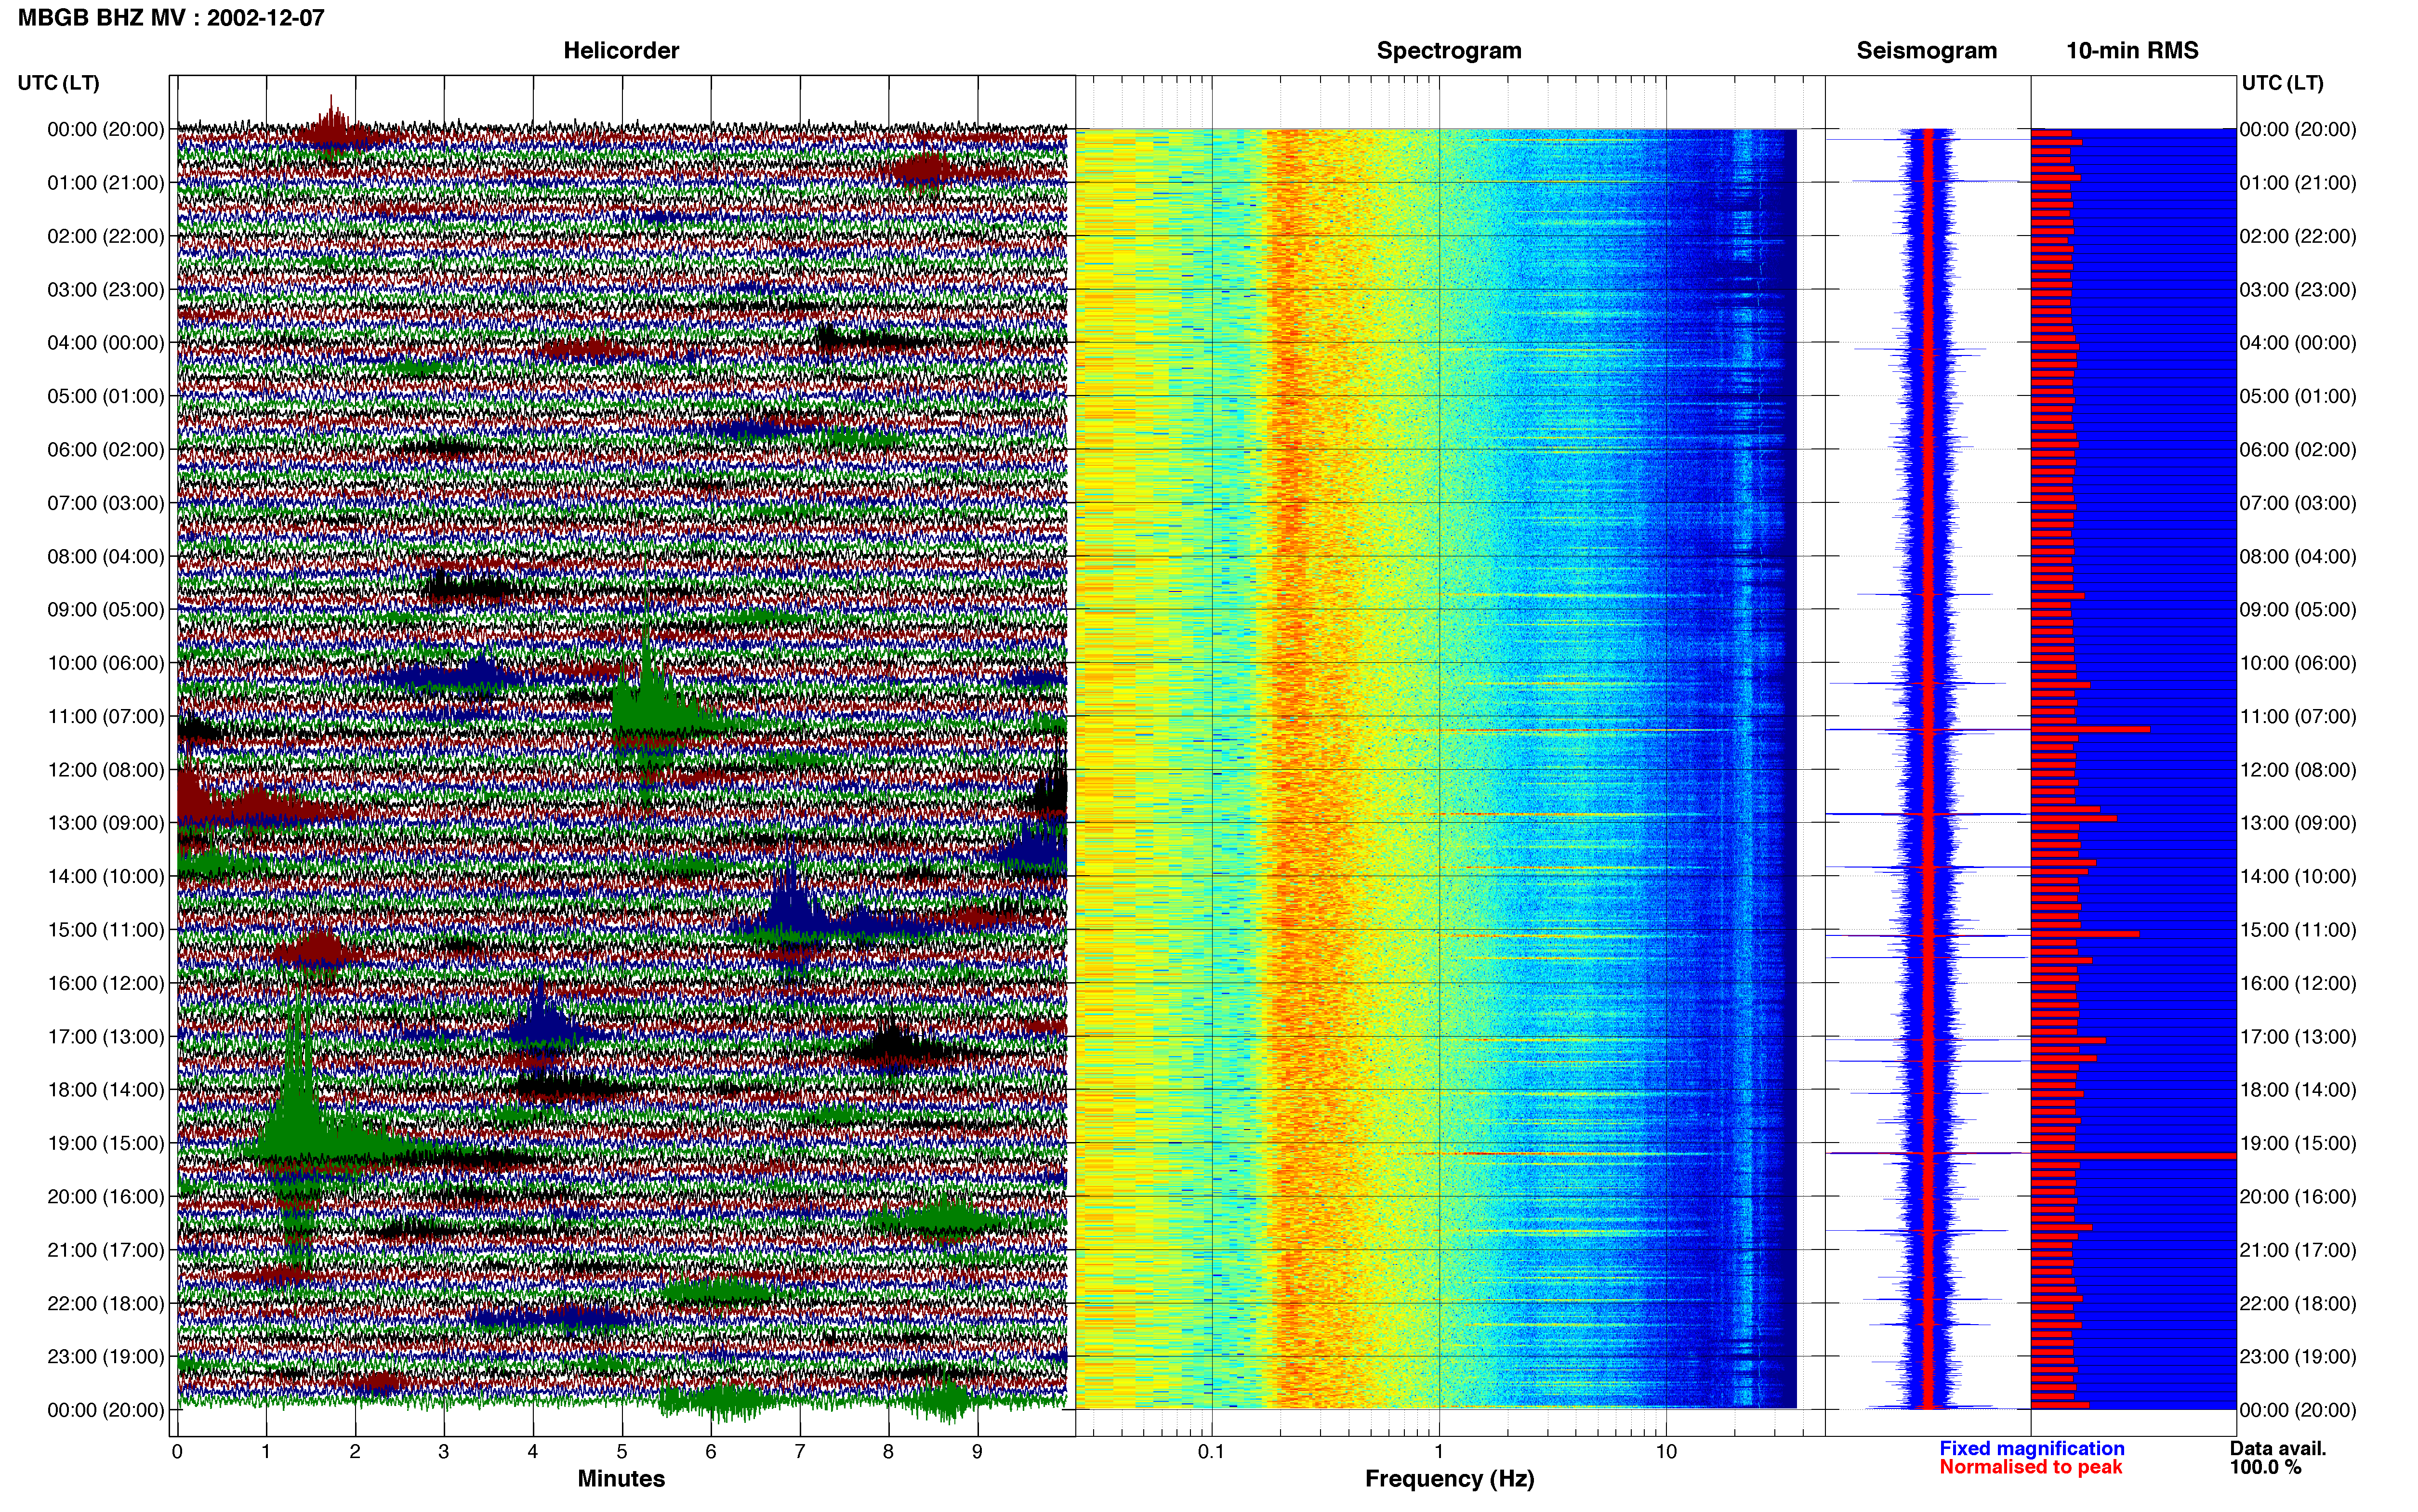
Task: Select left axis label 08:00 (04:00)
Action: tap(106, 557)
